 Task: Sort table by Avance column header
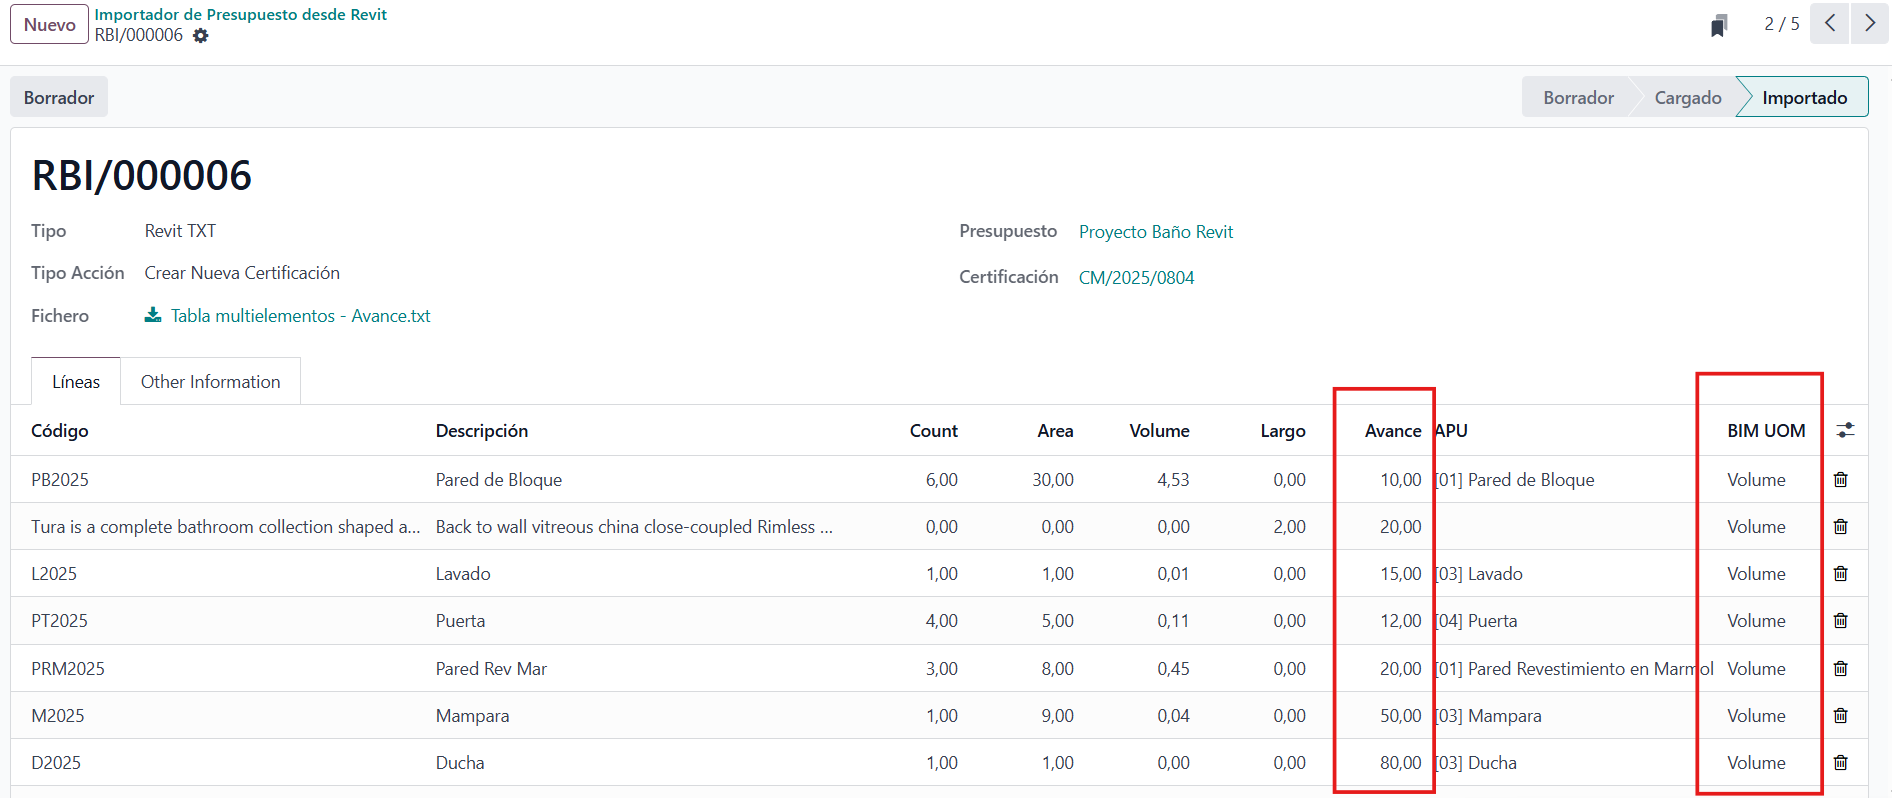click(x=1392, y=431)
